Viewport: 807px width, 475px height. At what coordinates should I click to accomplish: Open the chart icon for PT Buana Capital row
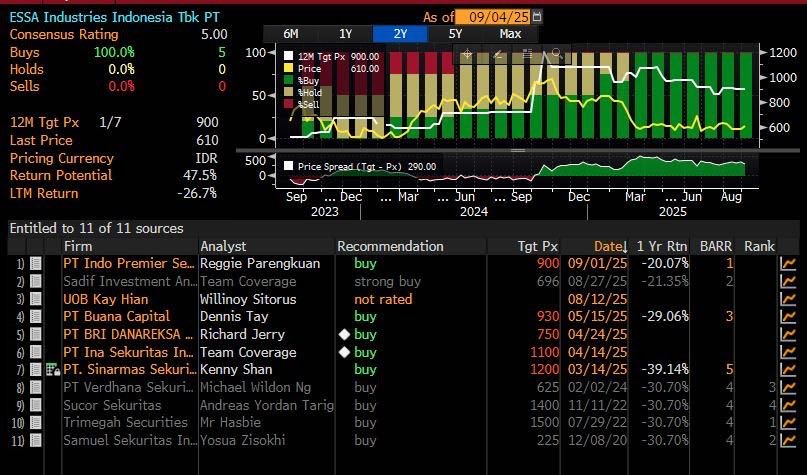click(787, 316)
